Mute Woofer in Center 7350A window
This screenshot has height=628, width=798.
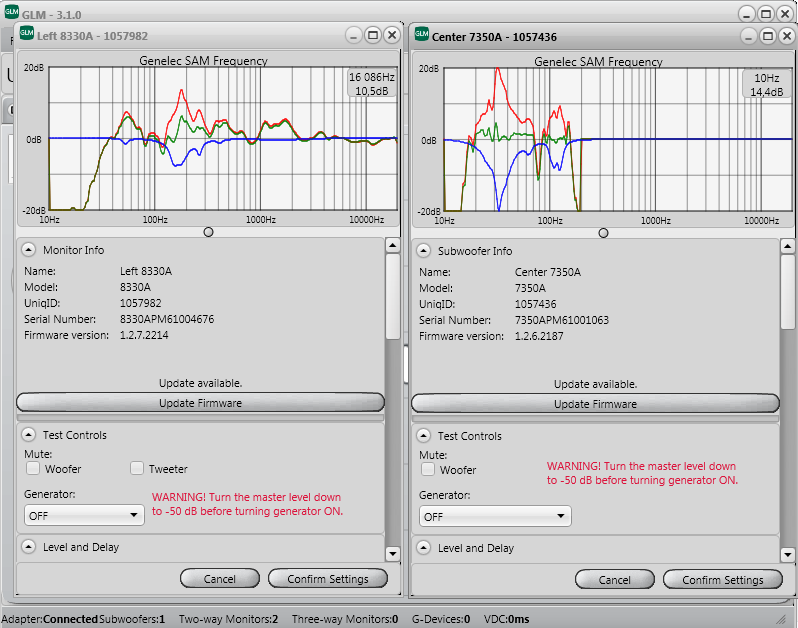click(428, 469)
